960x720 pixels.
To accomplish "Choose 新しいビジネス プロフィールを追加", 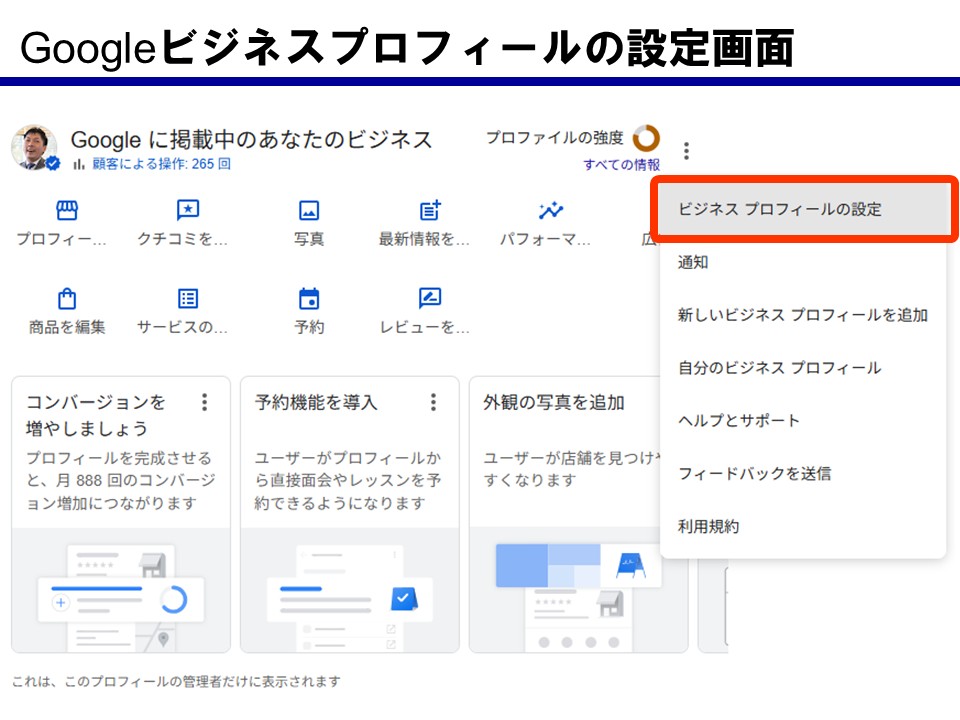I will point(803,315).
